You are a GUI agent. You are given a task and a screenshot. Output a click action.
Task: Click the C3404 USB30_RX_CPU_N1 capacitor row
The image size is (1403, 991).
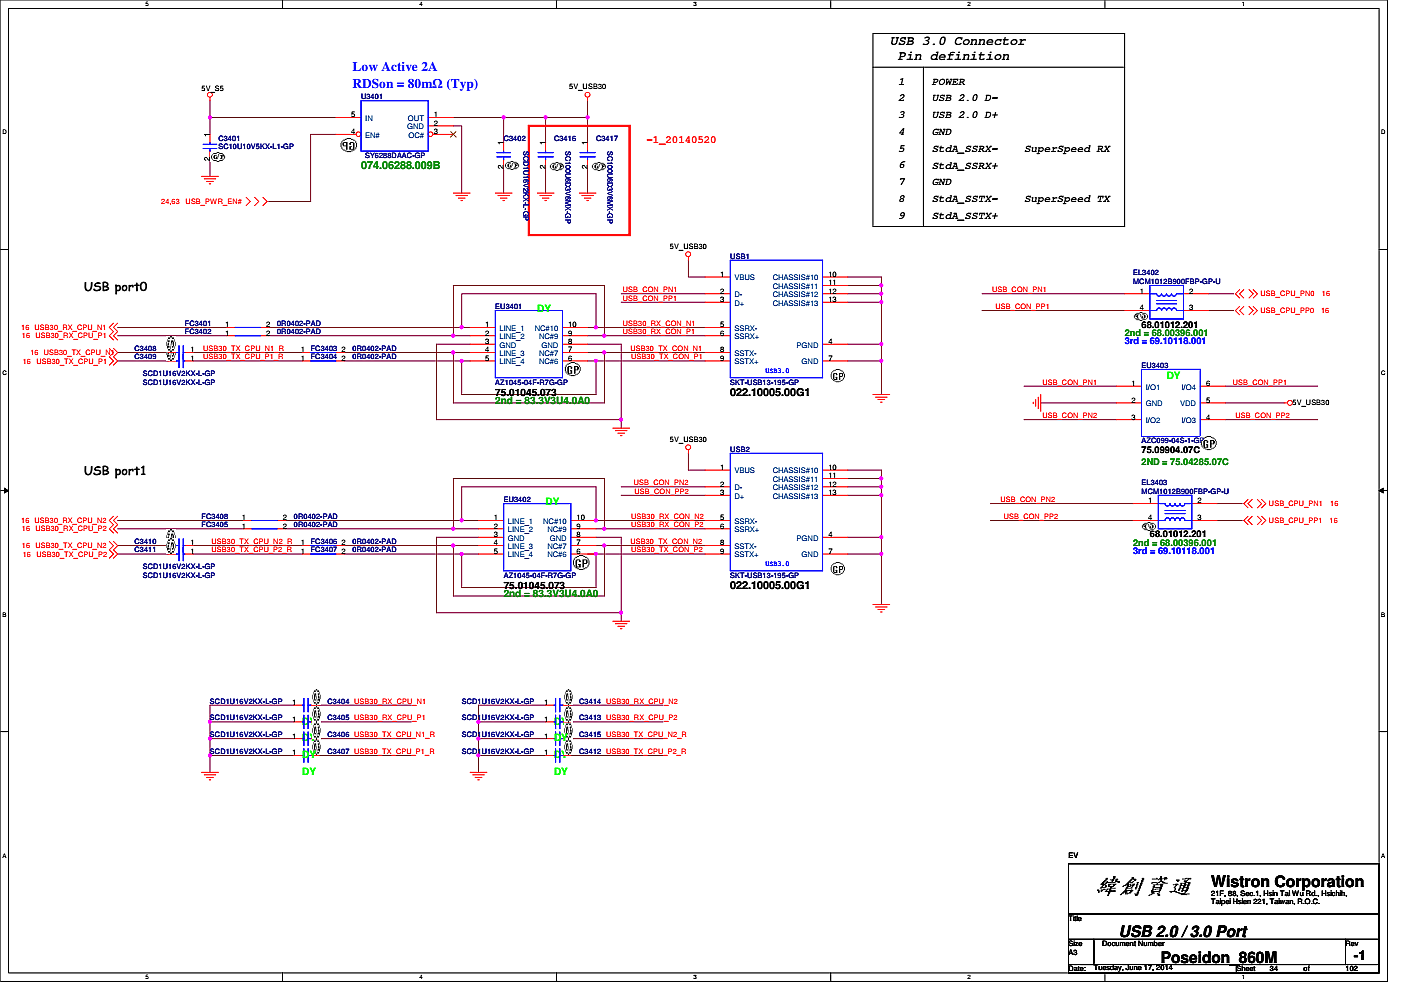318,702
